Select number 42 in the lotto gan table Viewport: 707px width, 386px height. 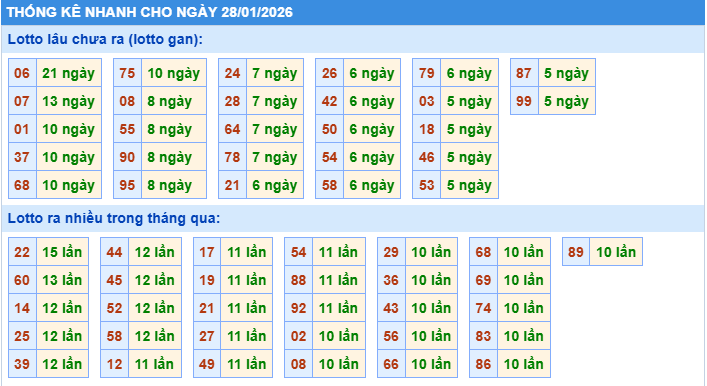329,101
